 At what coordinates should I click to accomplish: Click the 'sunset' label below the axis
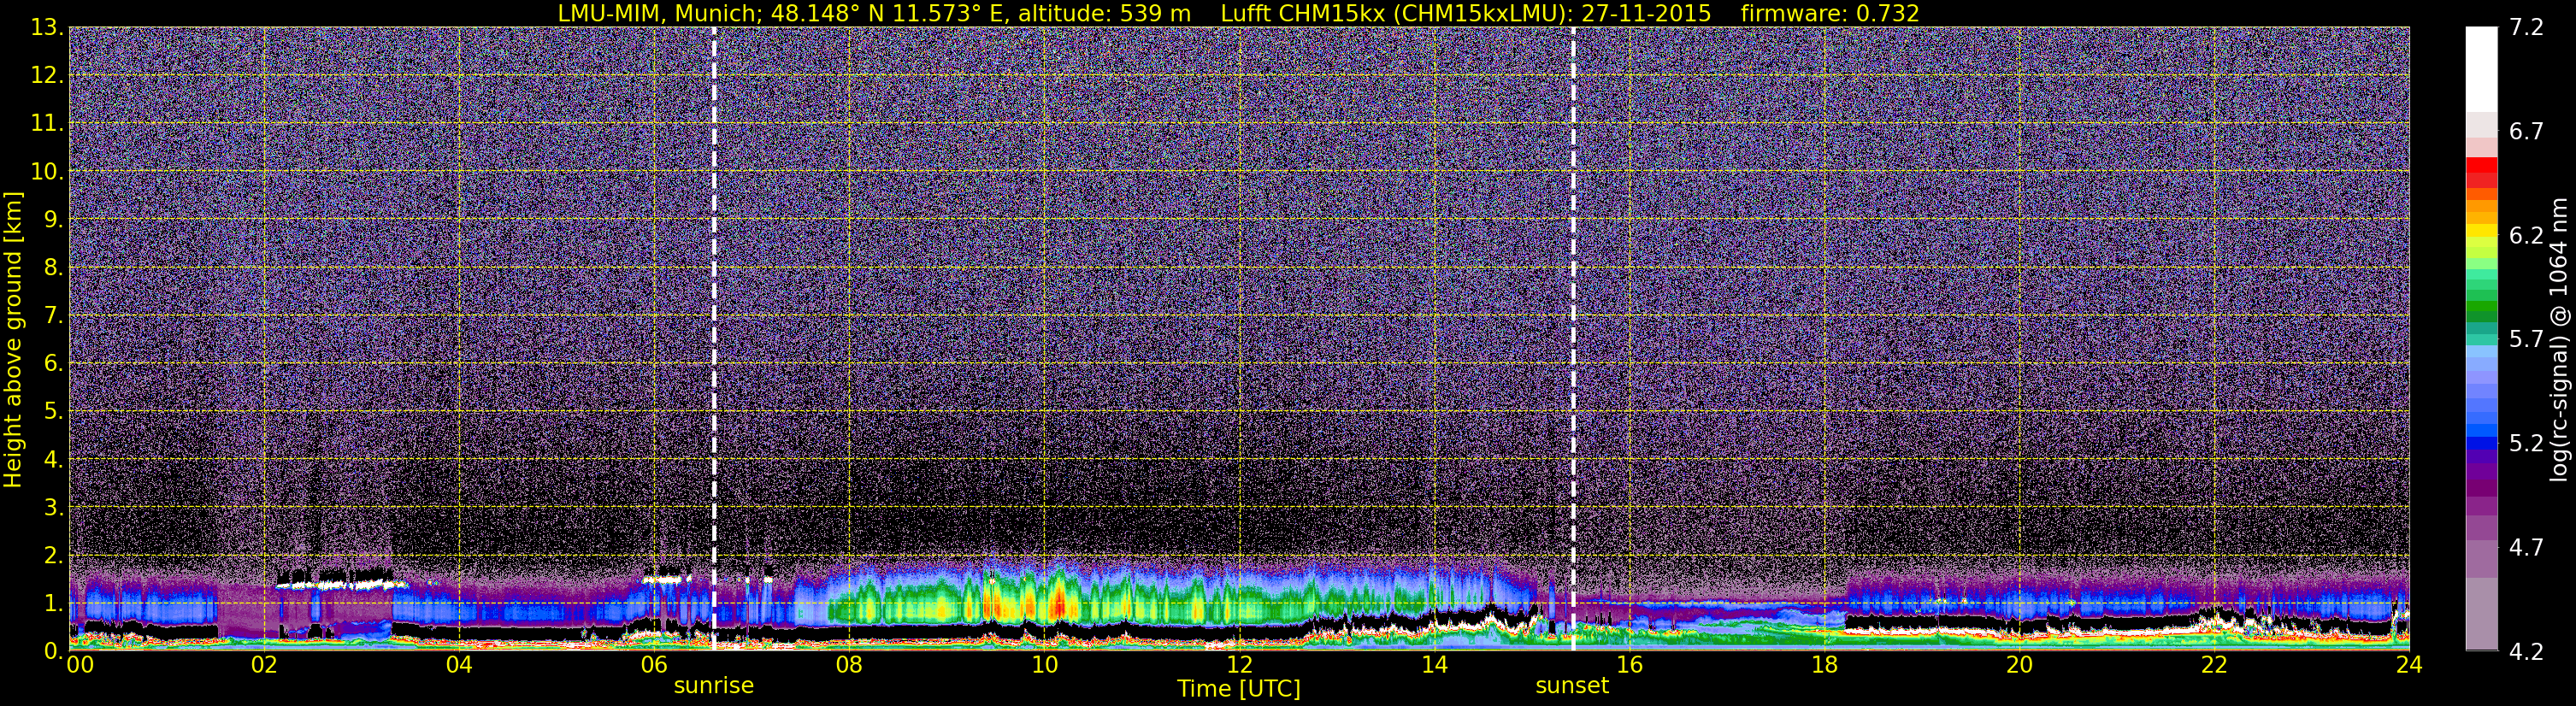coord(1572,686)
